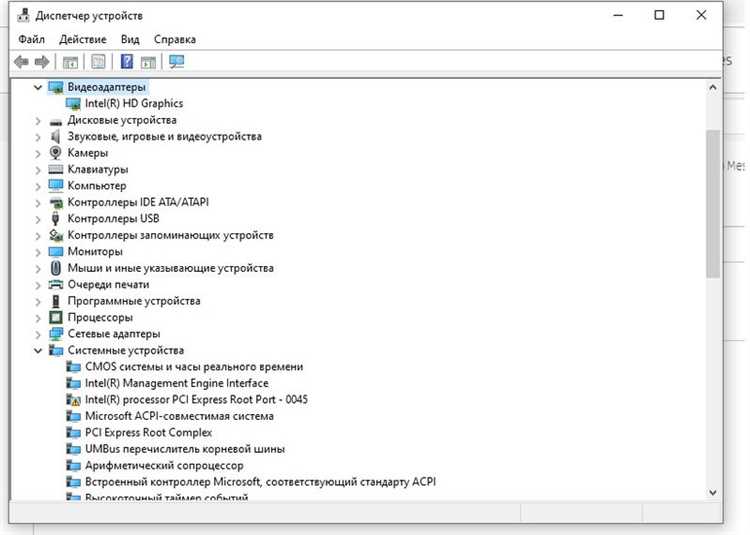This screenshot has height=535, width=750.
Task: Click the Device Manager title bar app icon
Action: pyautogui.click(x=23, y=16)
